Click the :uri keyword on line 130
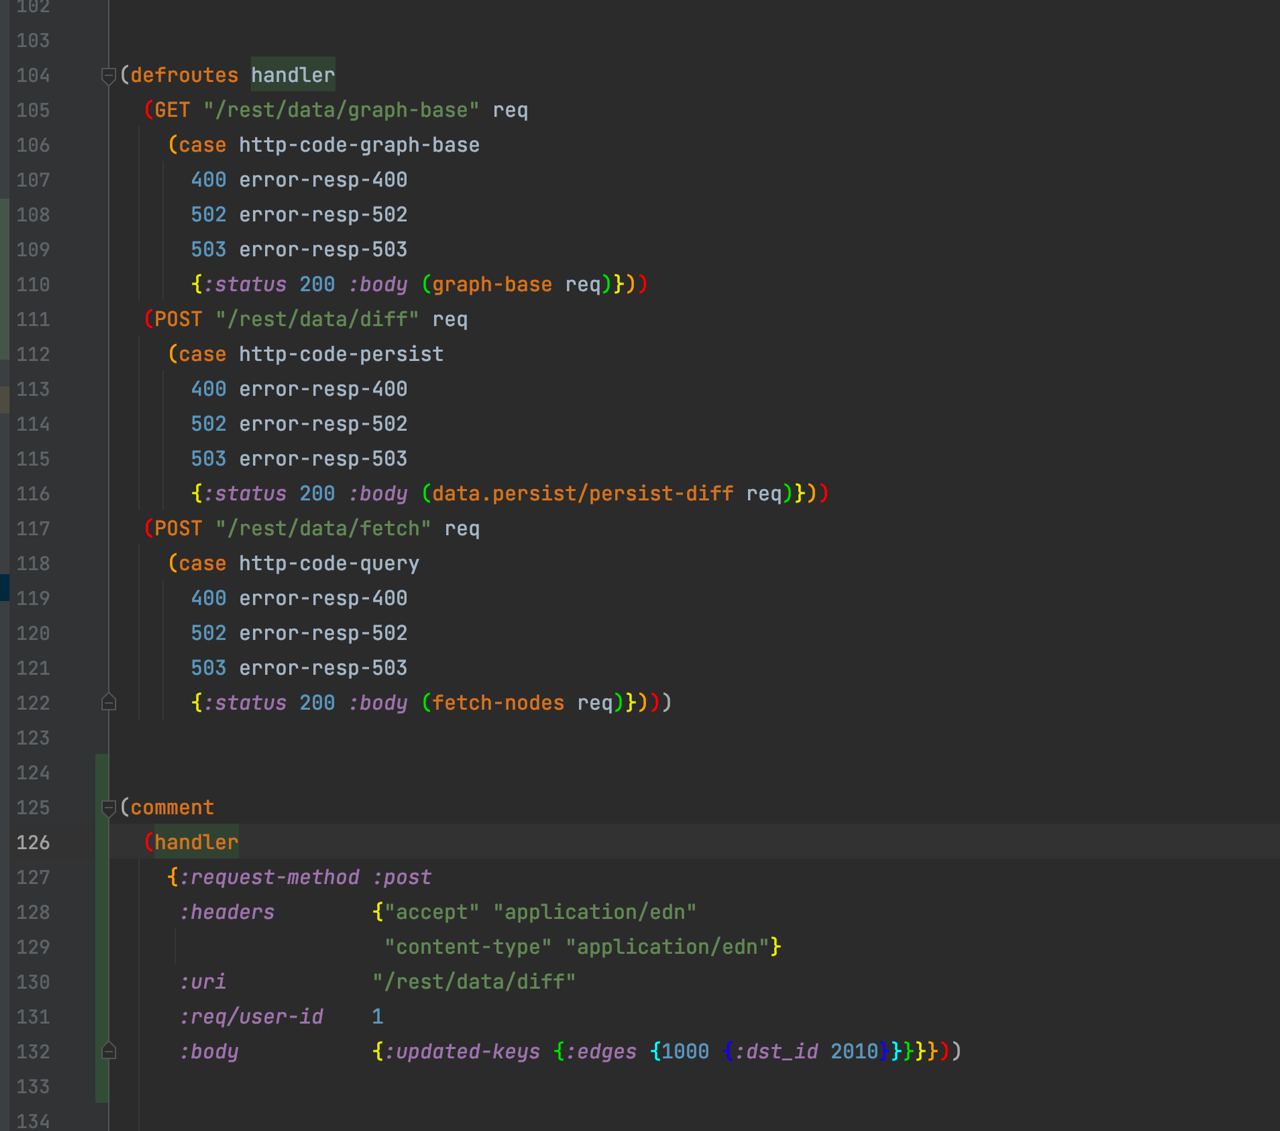The height and width of the screenshot is (1131, 1280). pos(203,982)
